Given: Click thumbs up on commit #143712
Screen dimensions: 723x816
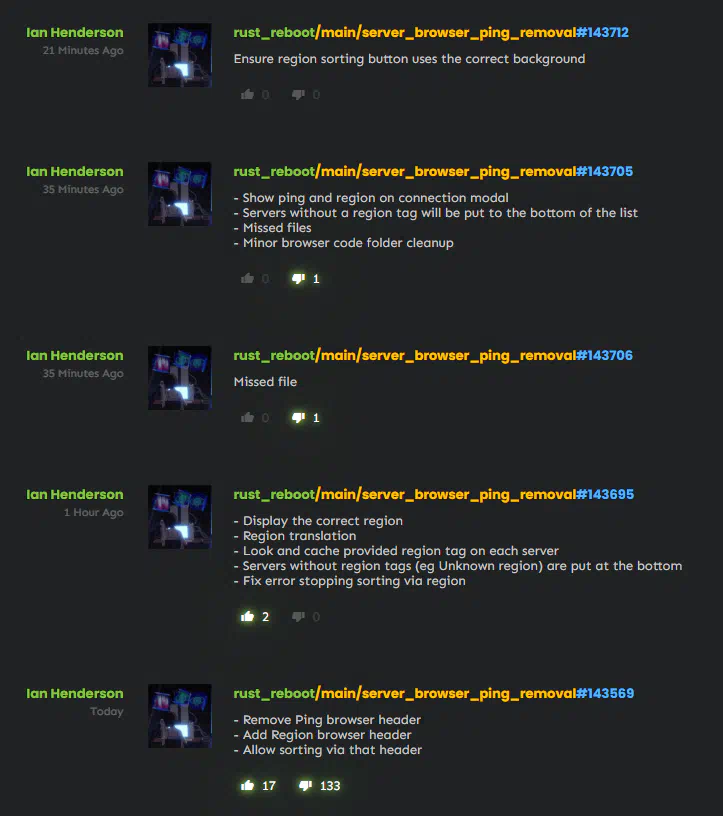Looking at the screenshot, I should 247,94.
